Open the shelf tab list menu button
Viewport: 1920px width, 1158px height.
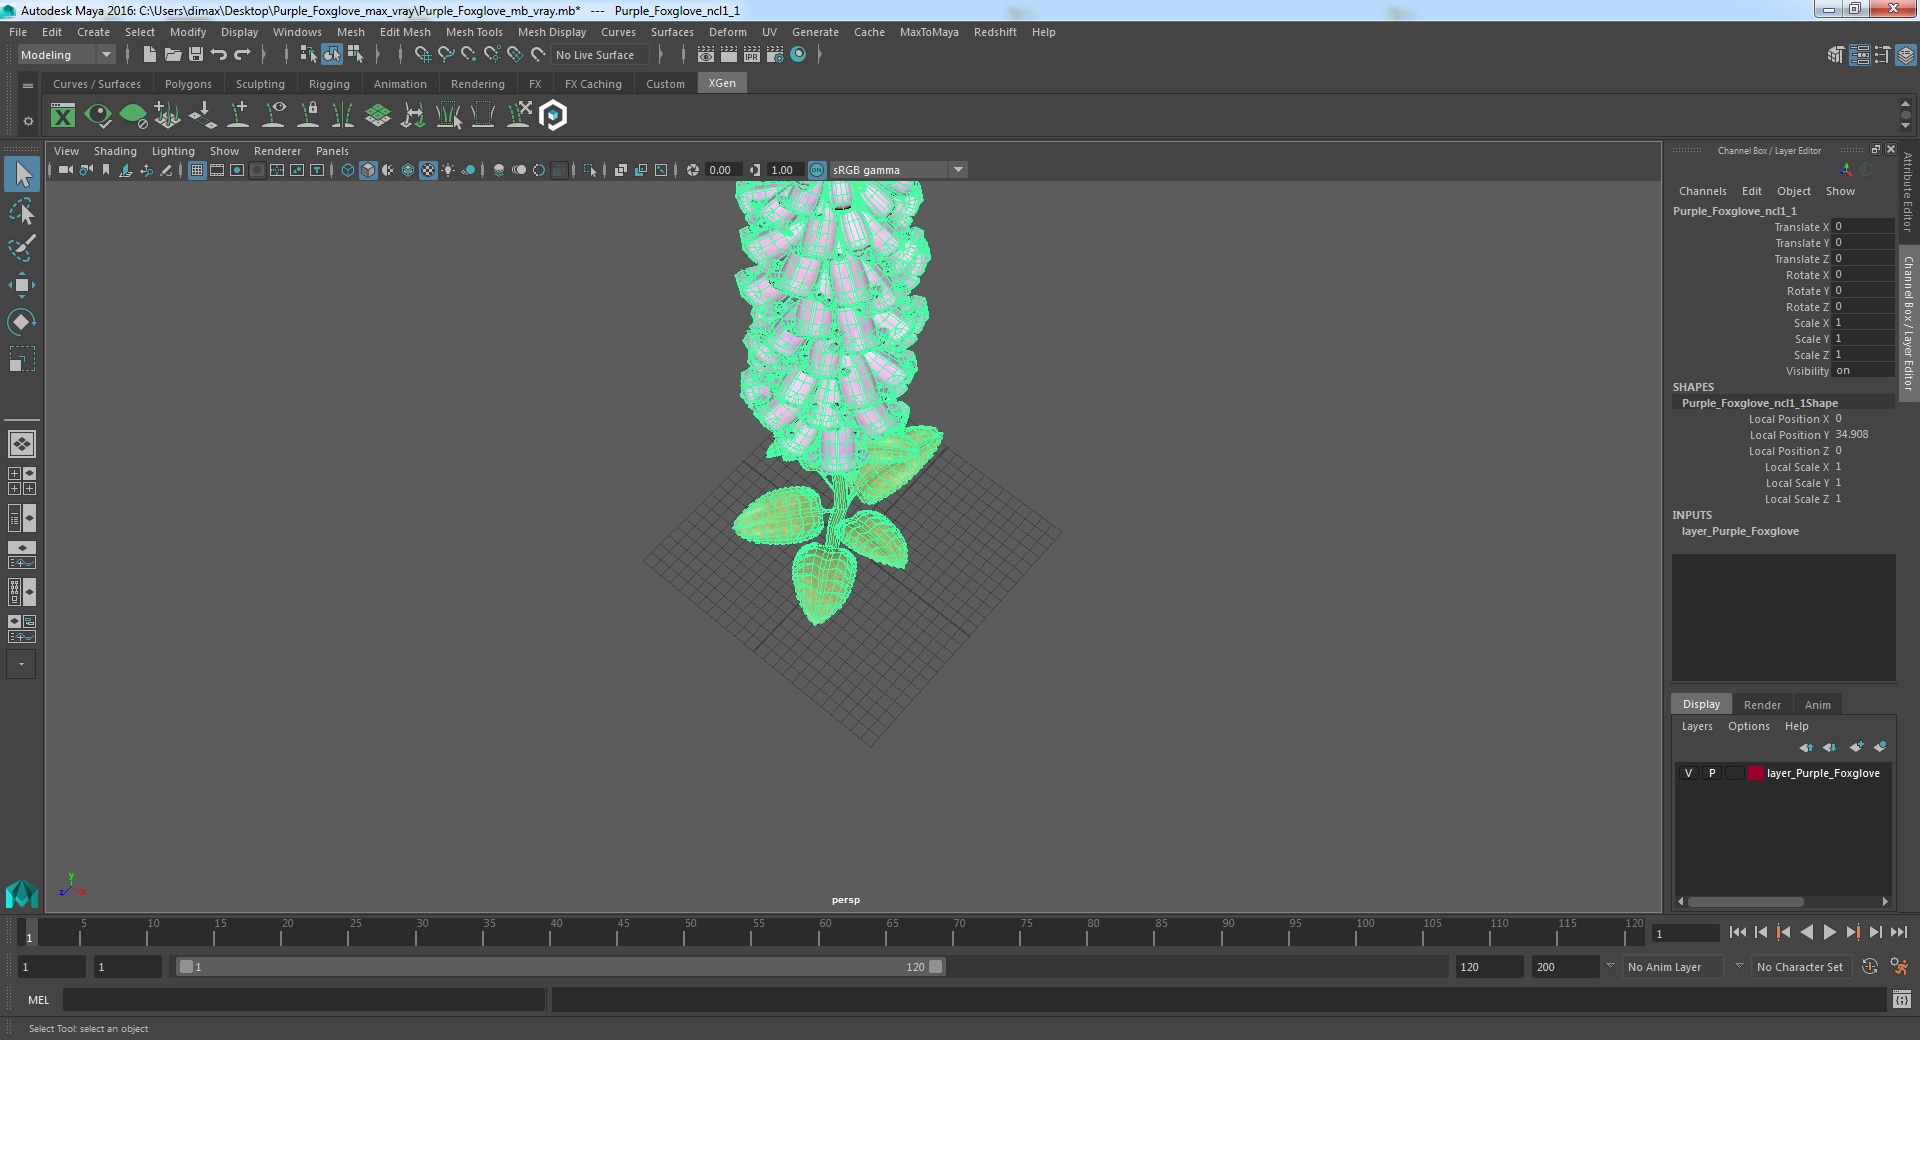tap(28, 86)
